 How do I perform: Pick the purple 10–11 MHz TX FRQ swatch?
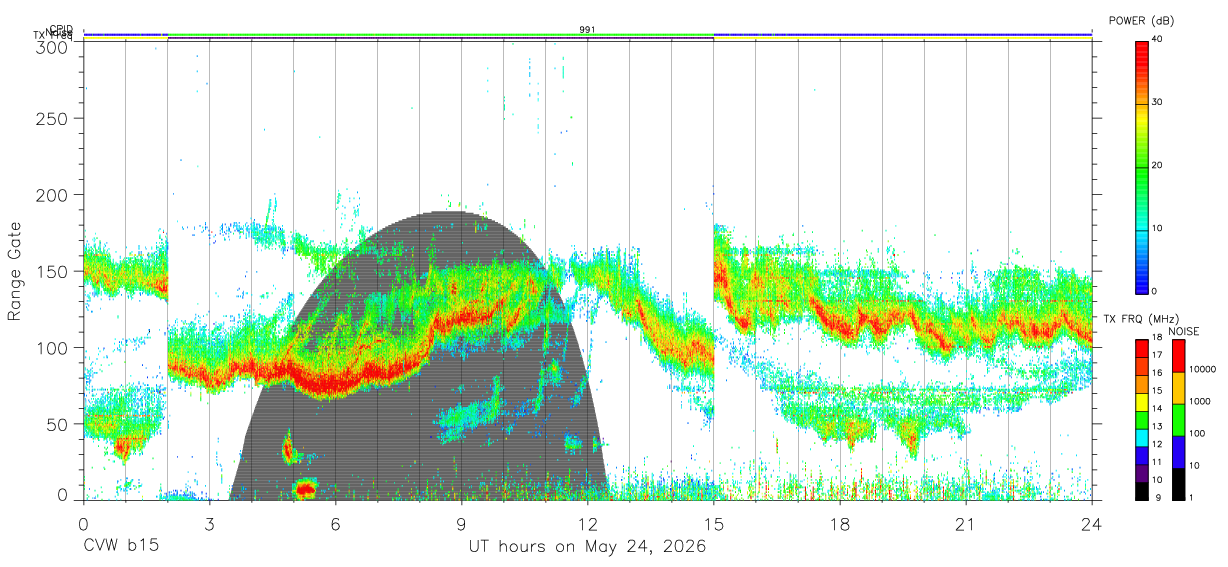(1142, 472)
